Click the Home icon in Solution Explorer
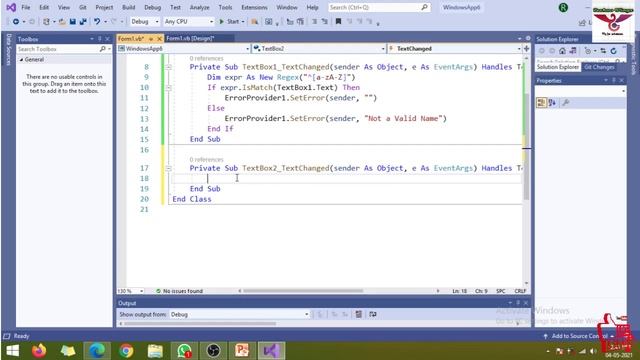Image resolution: width=640 pixels, height=360 pixels. (x=562, y=51)
